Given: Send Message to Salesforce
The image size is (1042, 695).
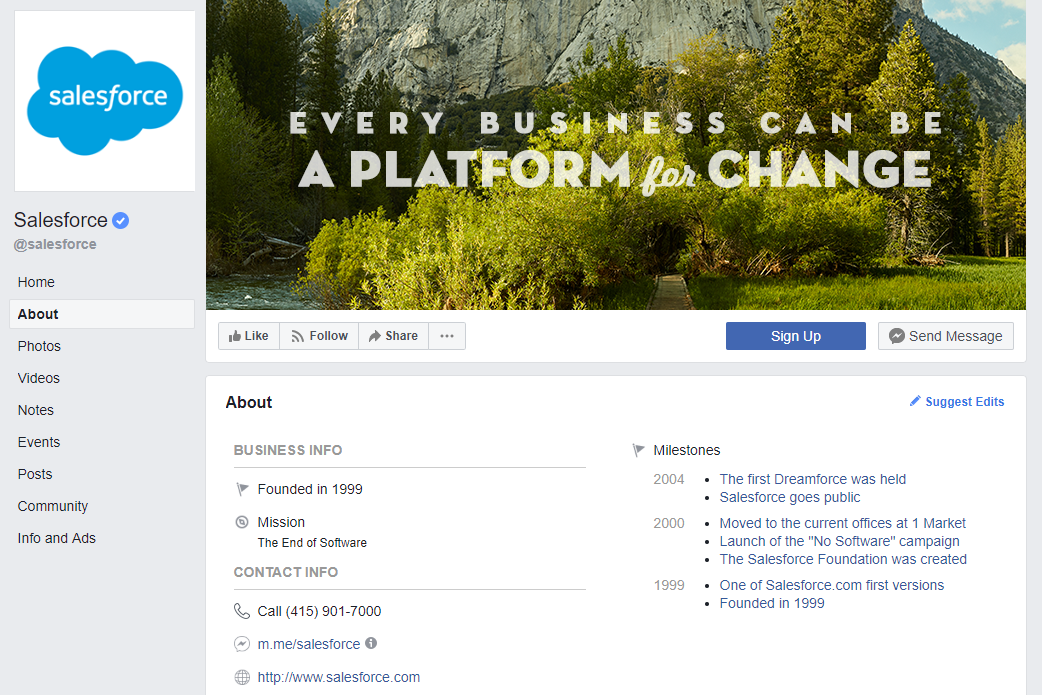Looking at the screenshot, I should click(x=946, y=336).
